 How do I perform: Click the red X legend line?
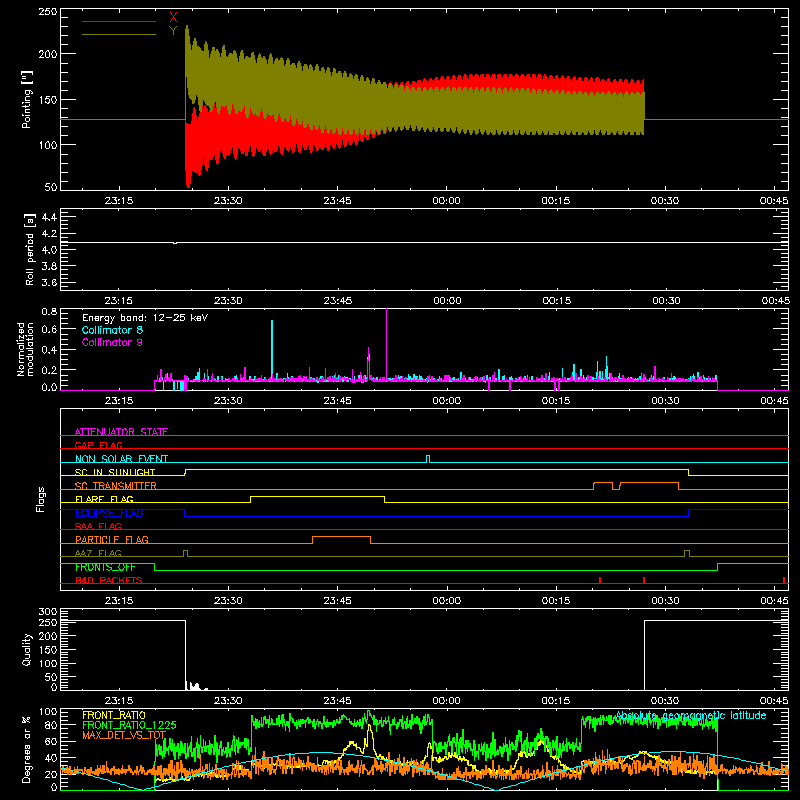tap(119, 21)
